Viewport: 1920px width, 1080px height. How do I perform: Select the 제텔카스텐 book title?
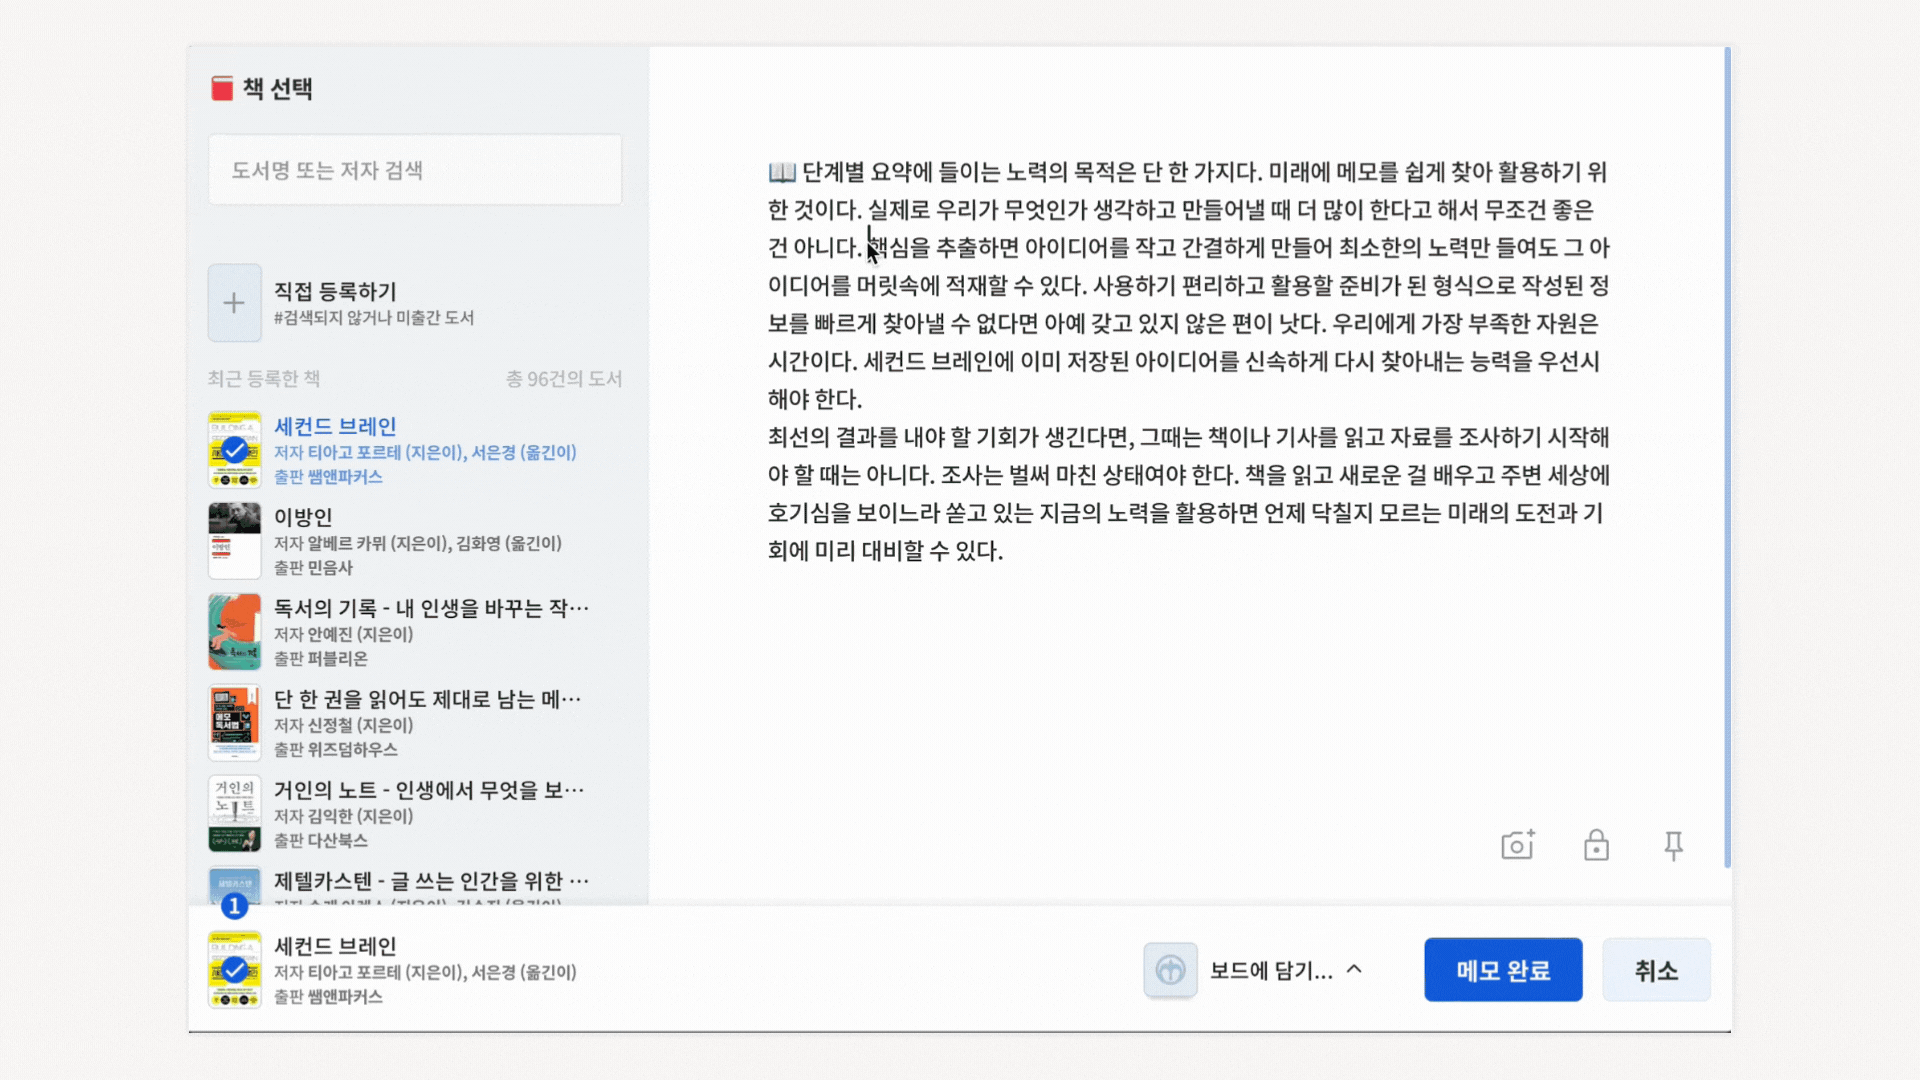431,881
